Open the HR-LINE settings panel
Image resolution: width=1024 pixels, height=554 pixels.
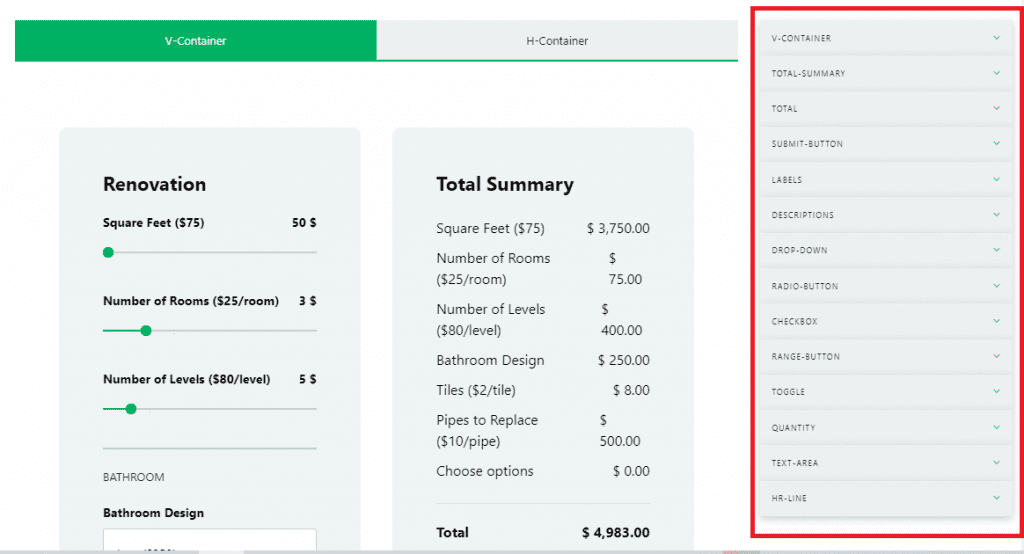click(x=885, y=498)
